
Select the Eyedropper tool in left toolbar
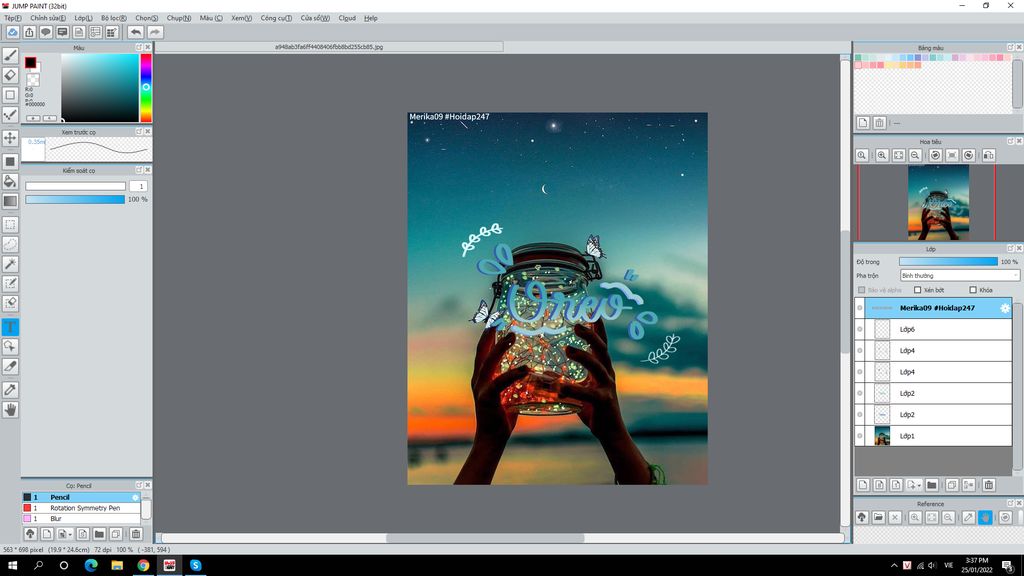pyautogui.click(x=10, y=390)
